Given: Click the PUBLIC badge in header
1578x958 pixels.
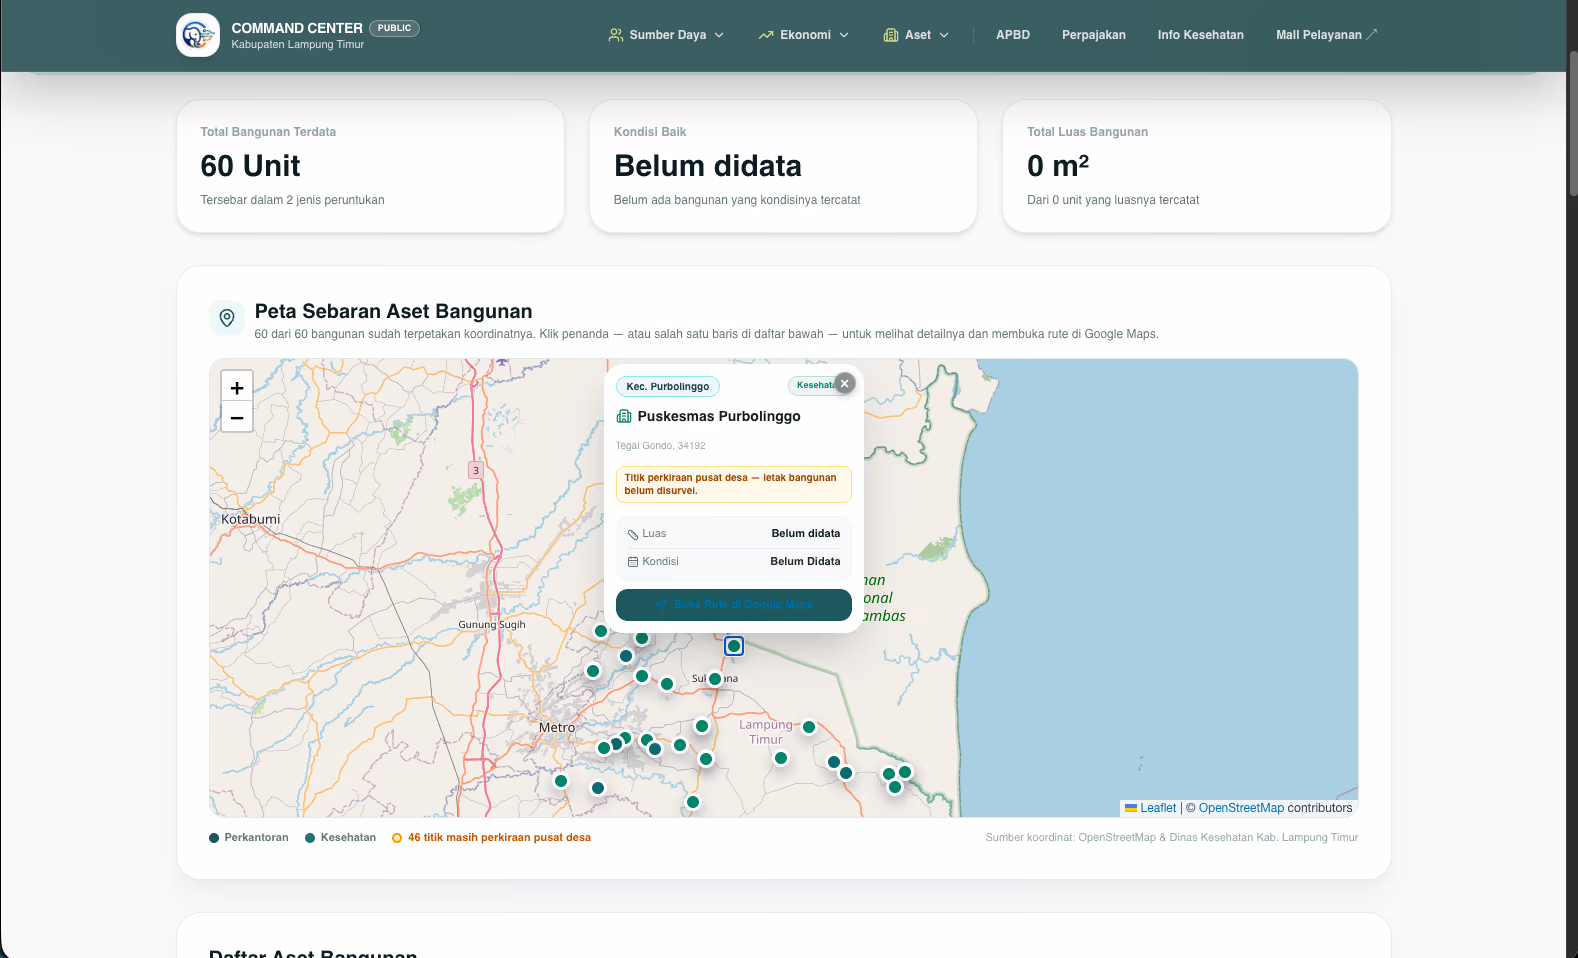Looking at the screenshot, I should click(x=394, y=28).
